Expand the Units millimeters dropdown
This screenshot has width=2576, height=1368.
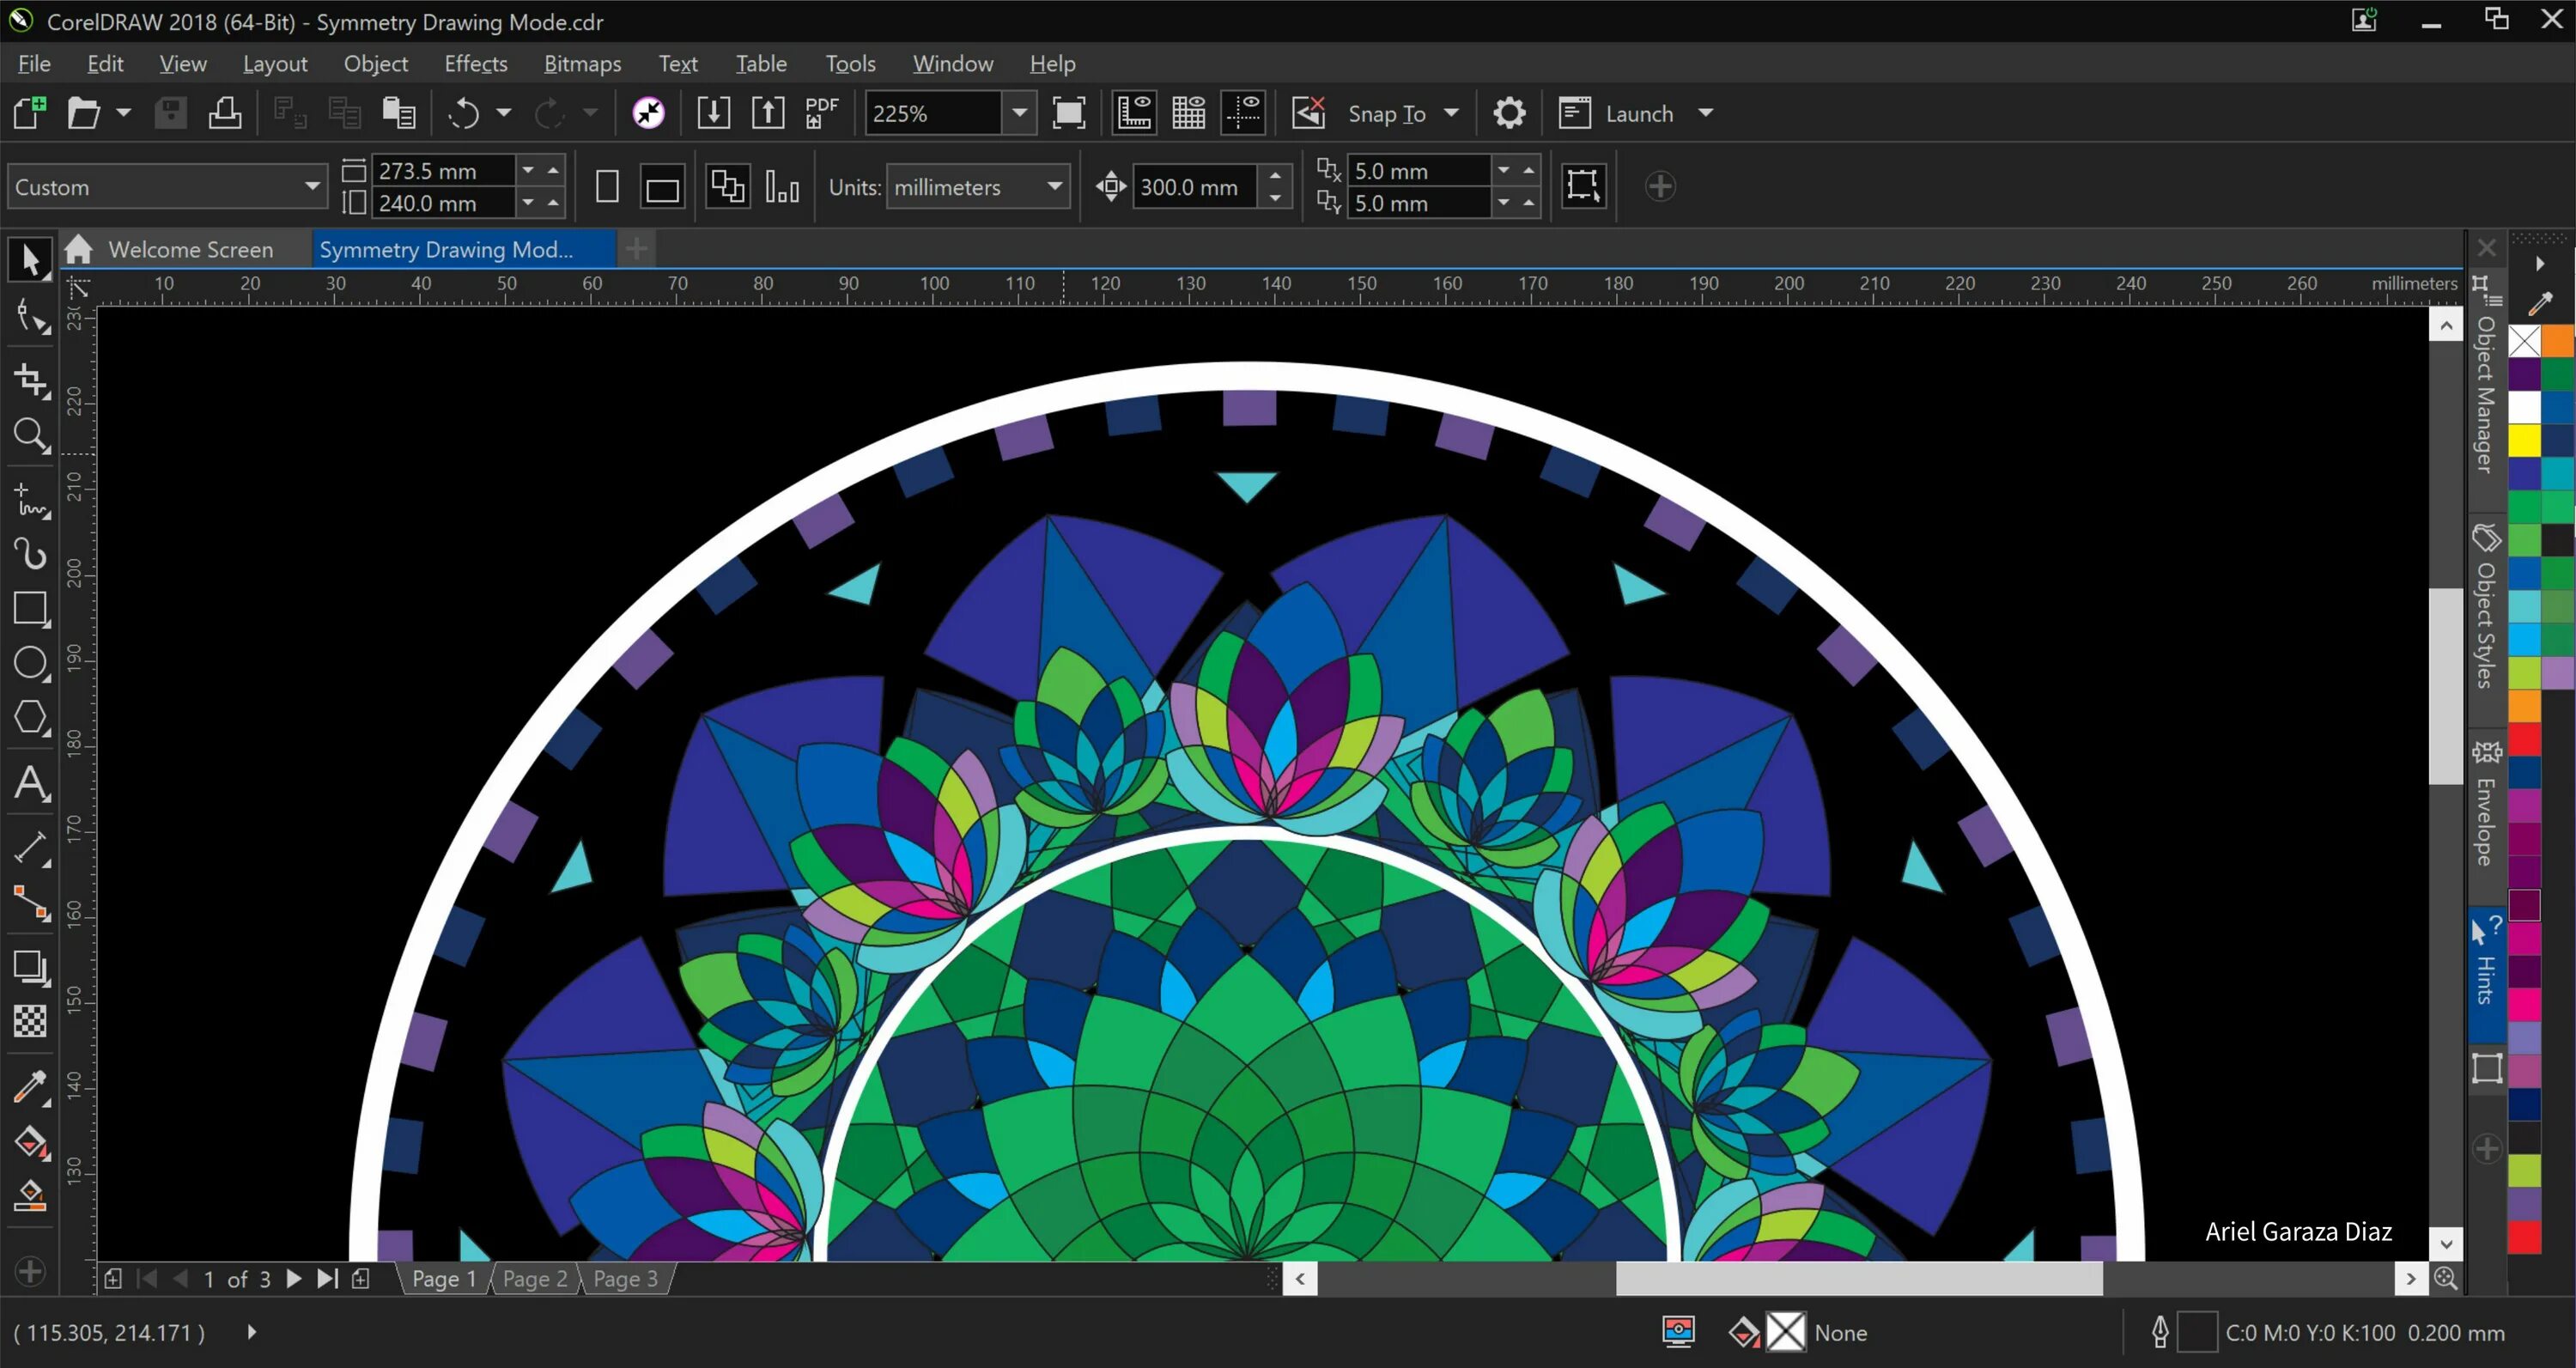tap(1053, 185)
